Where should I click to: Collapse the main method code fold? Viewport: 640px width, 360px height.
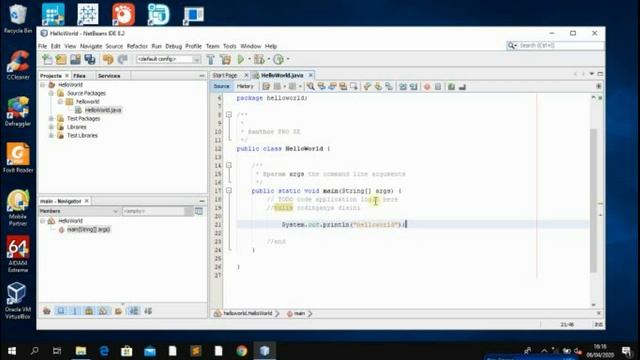pos(229,191)
